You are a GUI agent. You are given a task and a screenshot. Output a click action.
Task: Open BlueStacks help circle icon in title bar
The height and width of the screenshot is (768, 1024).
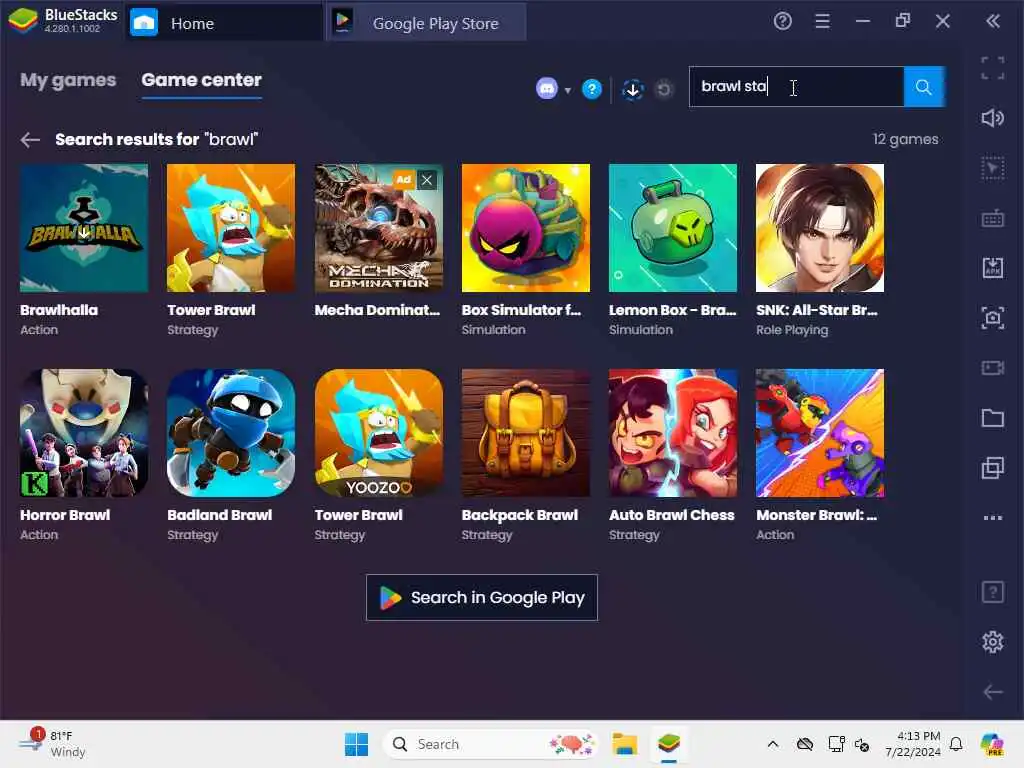pyautogui.click(x=782, y=22)
